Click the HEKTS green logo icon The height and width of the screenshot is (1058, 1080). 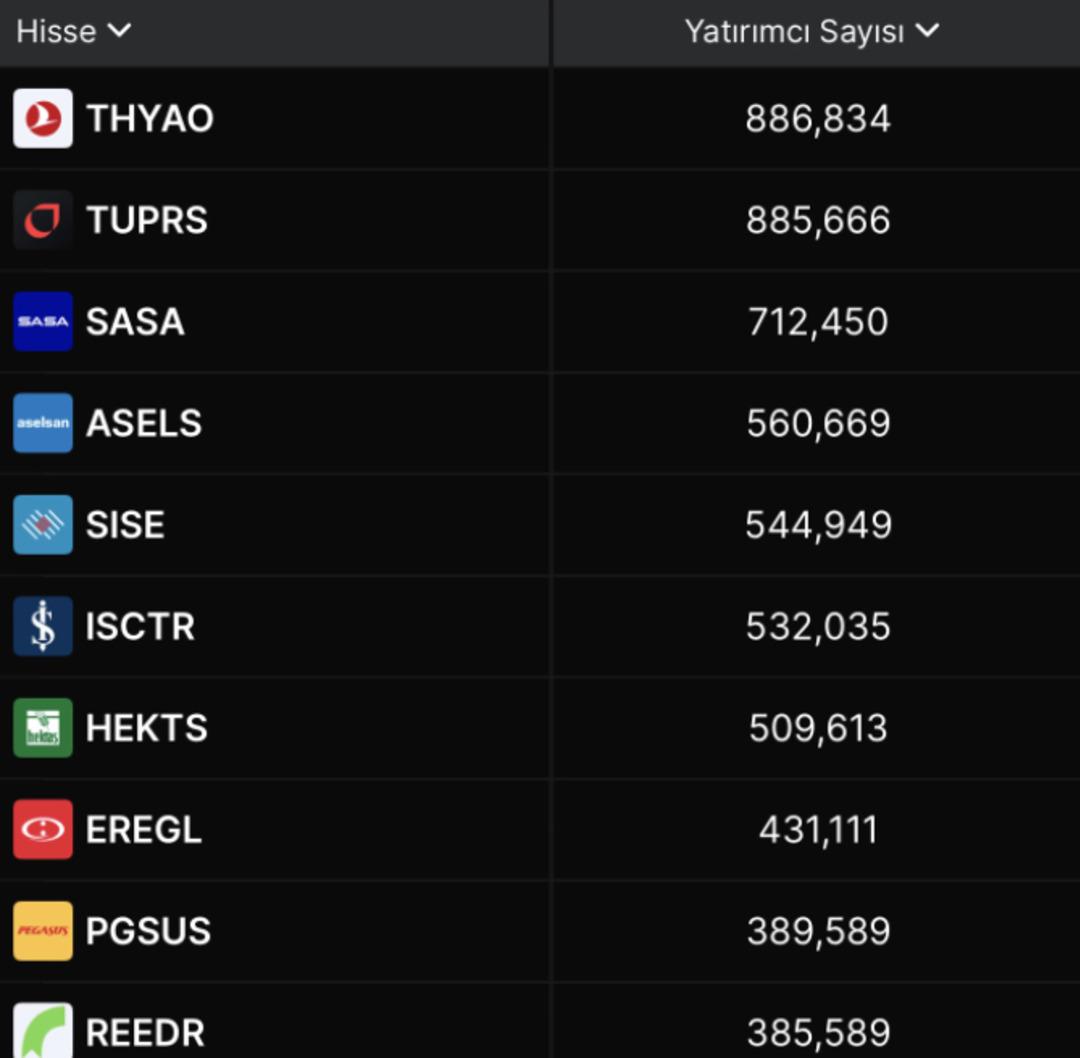pos(42,727)
